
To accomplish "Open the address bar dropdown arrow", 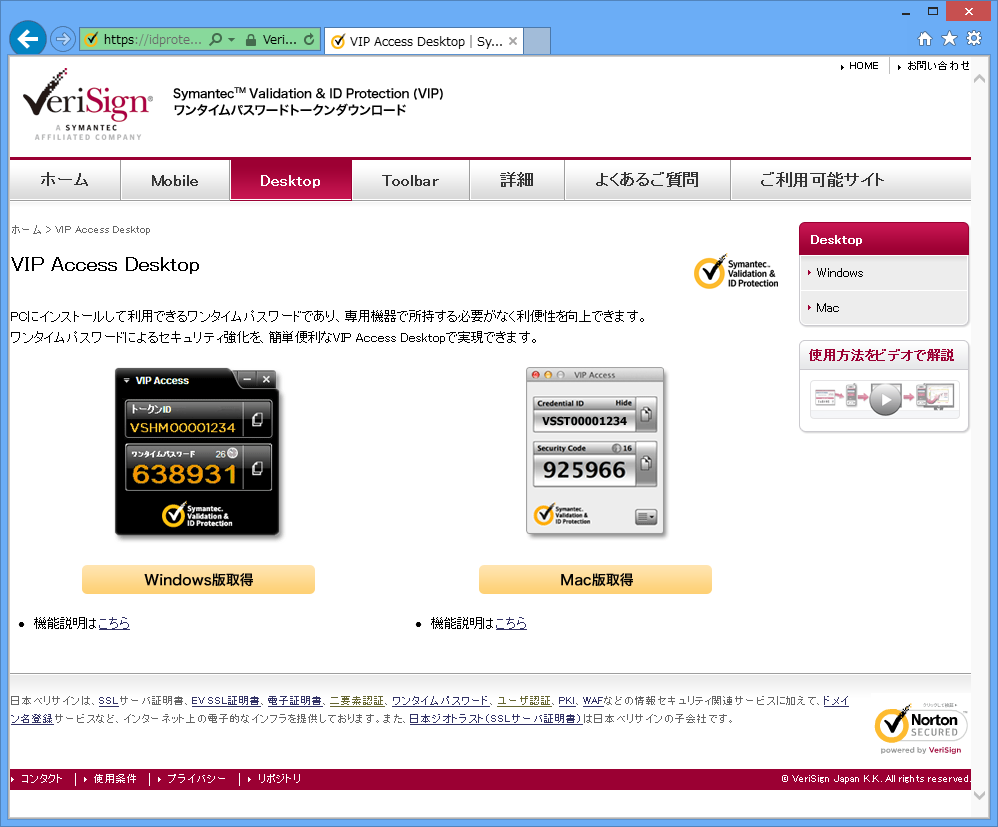I will (x=232, y=39).
